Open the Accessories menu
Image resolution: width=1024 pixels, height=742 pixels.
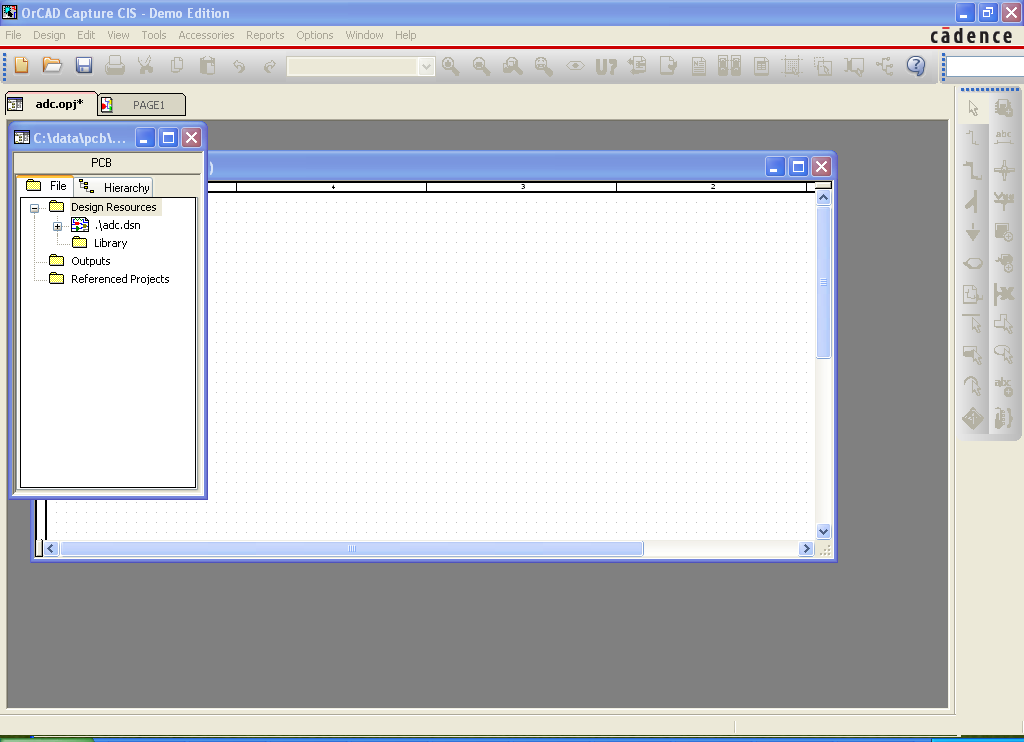click(x=206, y=35)
